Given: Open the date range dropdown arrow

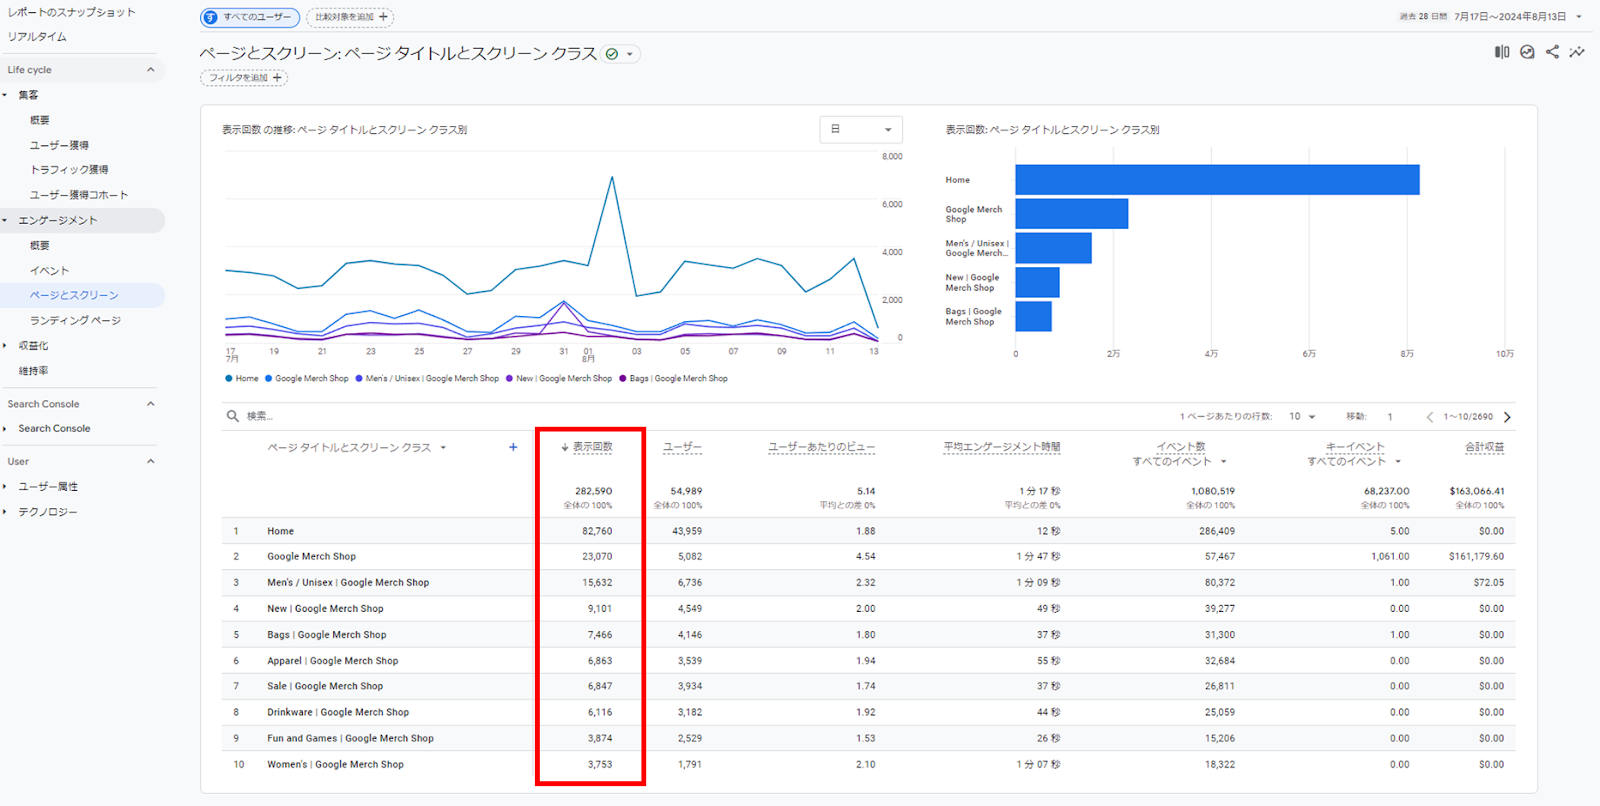Looking at the screenshot, I should 1579,17.
